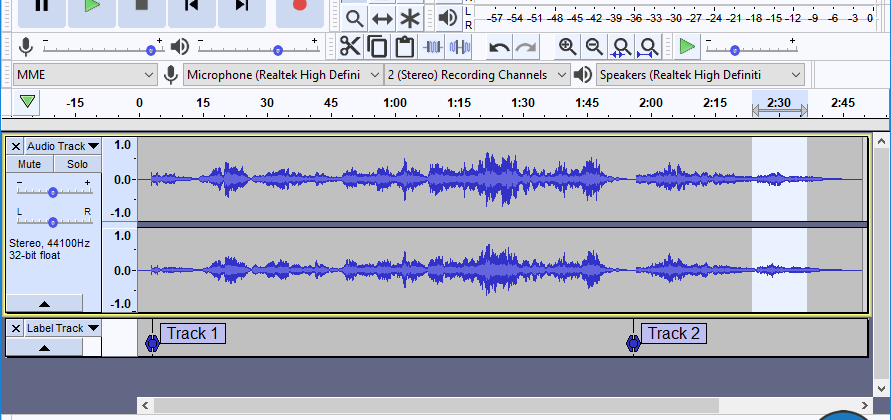Select the Time Shift tool
Screen dimensions: 891x420
382,18
